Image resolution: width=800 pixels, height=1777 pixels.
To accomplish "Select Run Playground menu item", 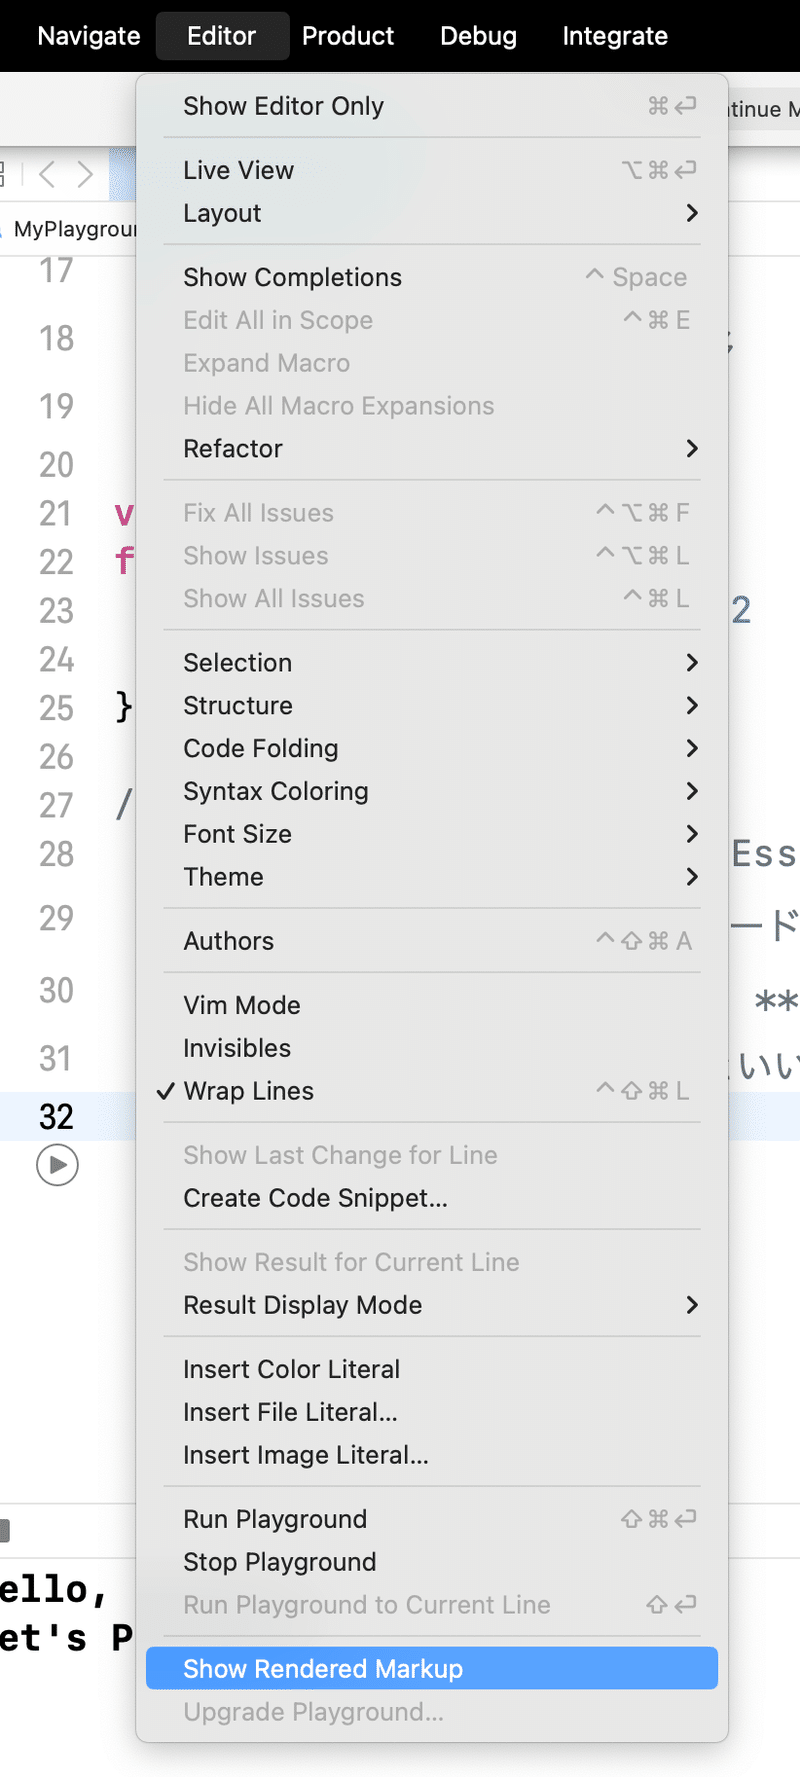I will 432,1519.
